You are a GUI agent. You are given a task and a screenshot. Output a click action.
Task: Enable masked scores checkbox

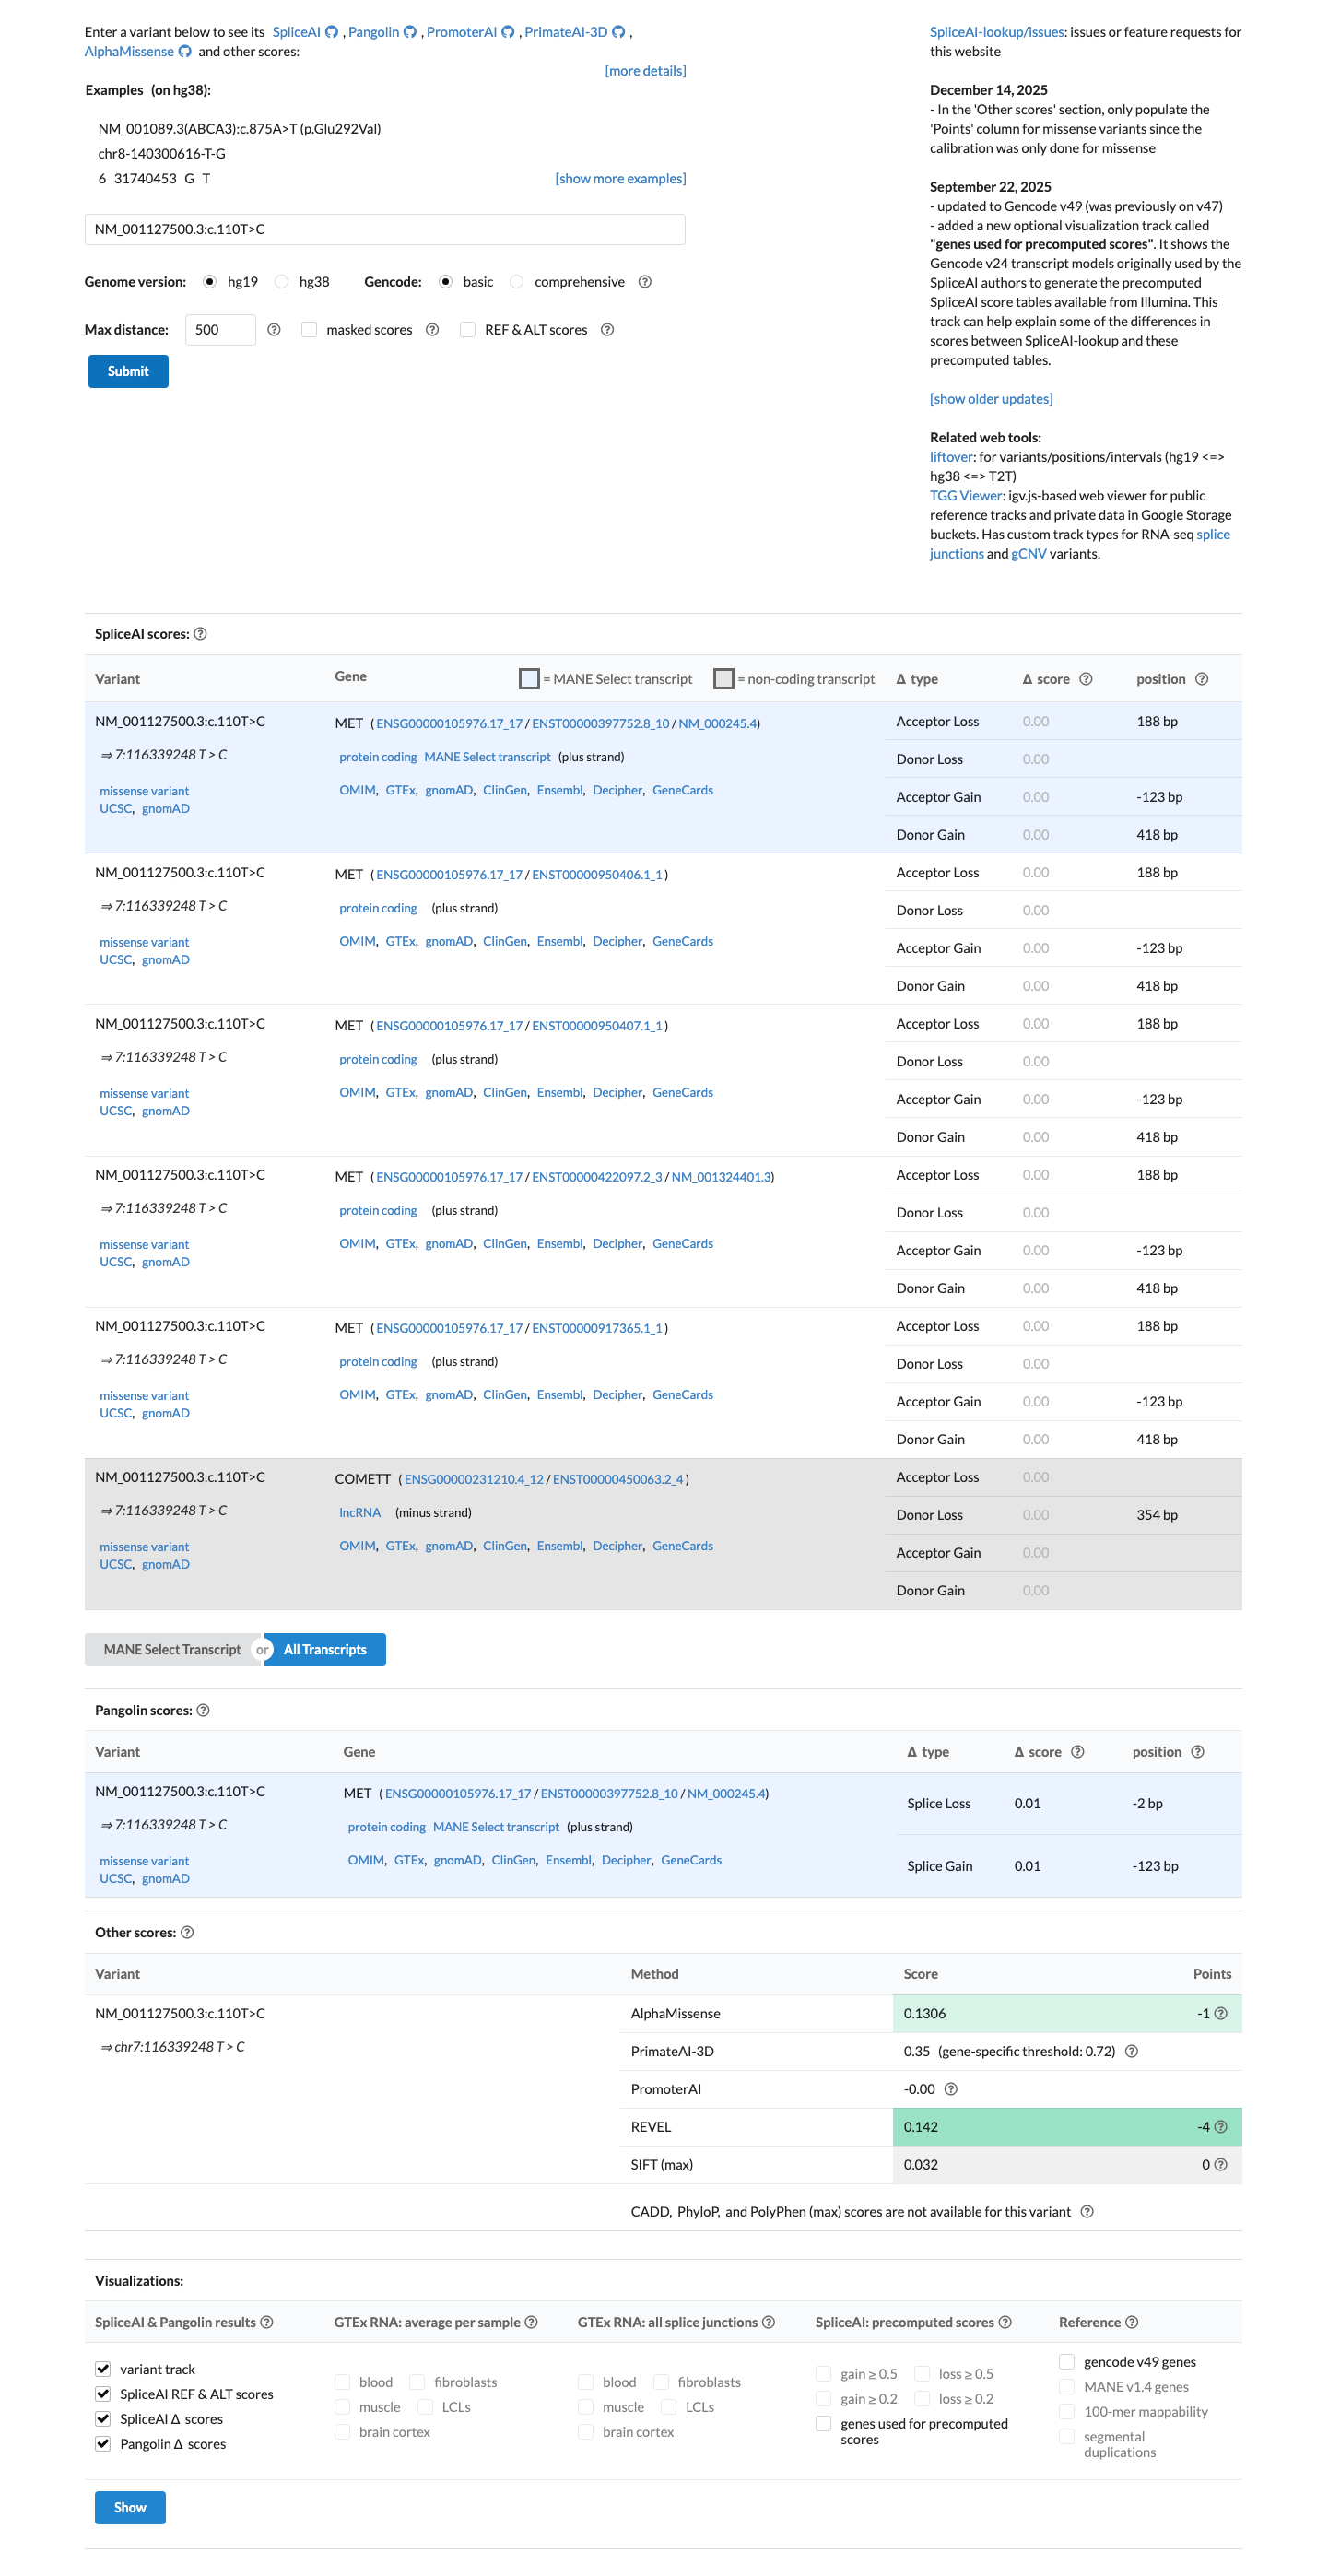[309, 330]
